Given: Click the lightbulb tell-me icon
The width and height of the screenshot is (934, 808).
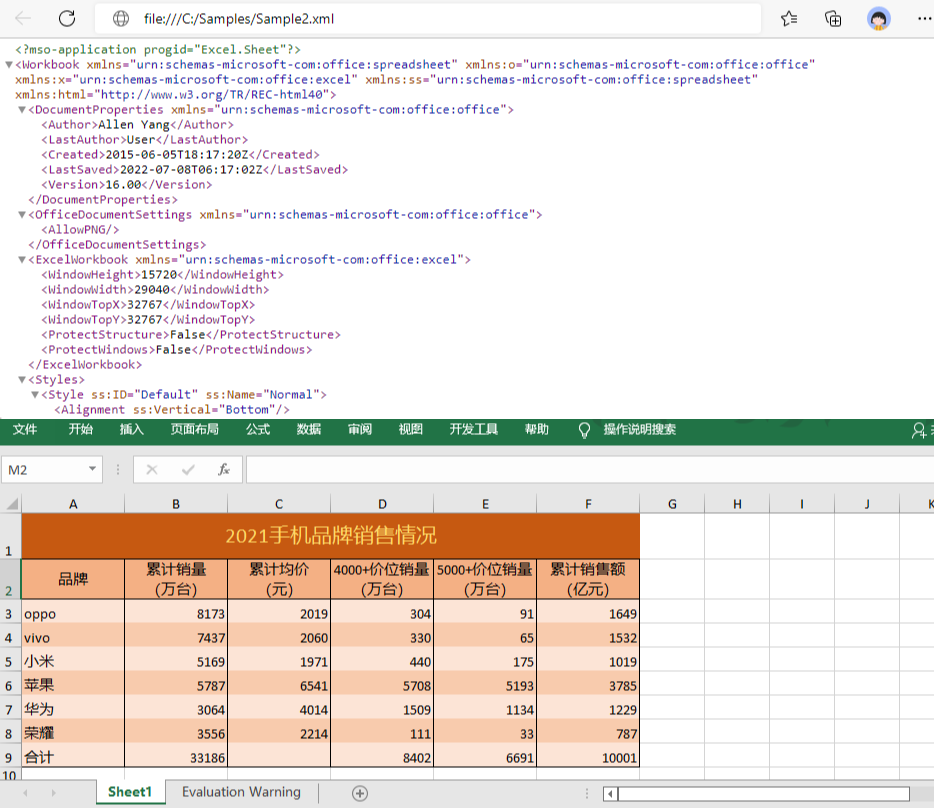Looking at the screenshot, I should tap(584, 430).
